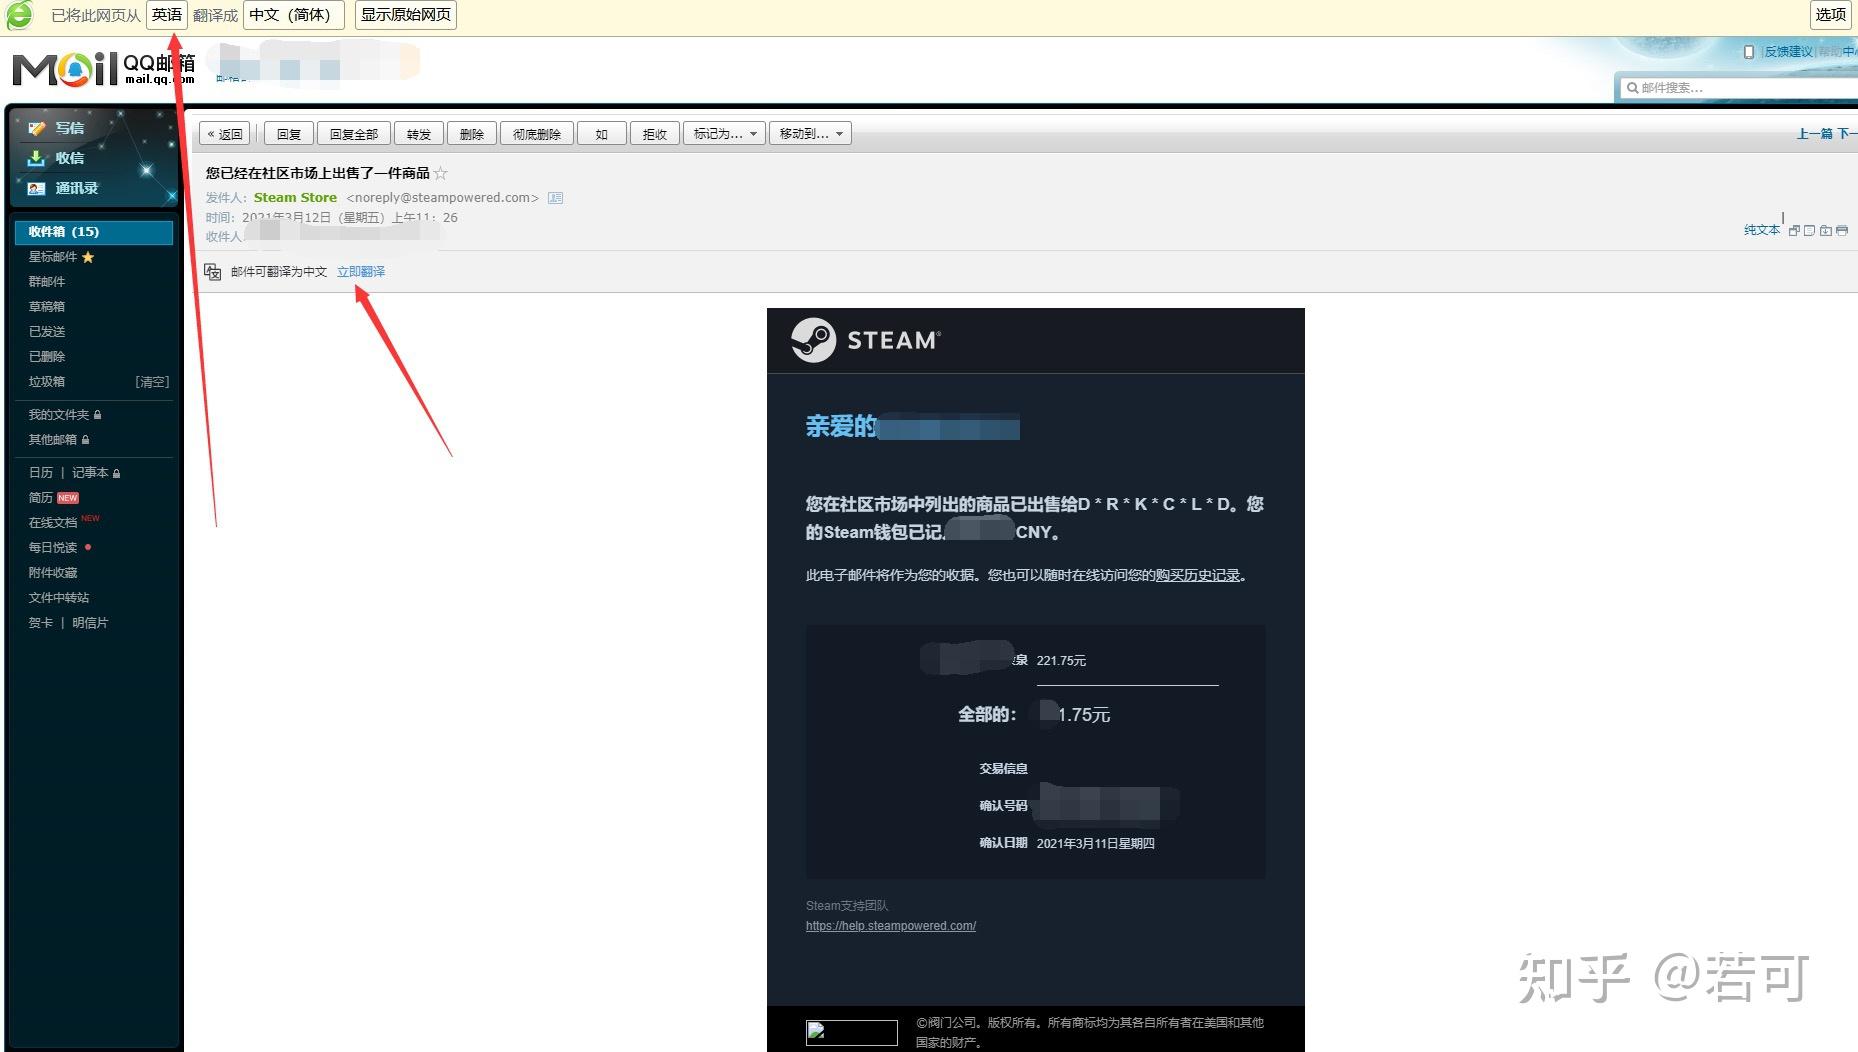This screenshot has width=1858, height=1052.
Task: Click 彻底删除 permanently delete button
Action: point(537,134)
